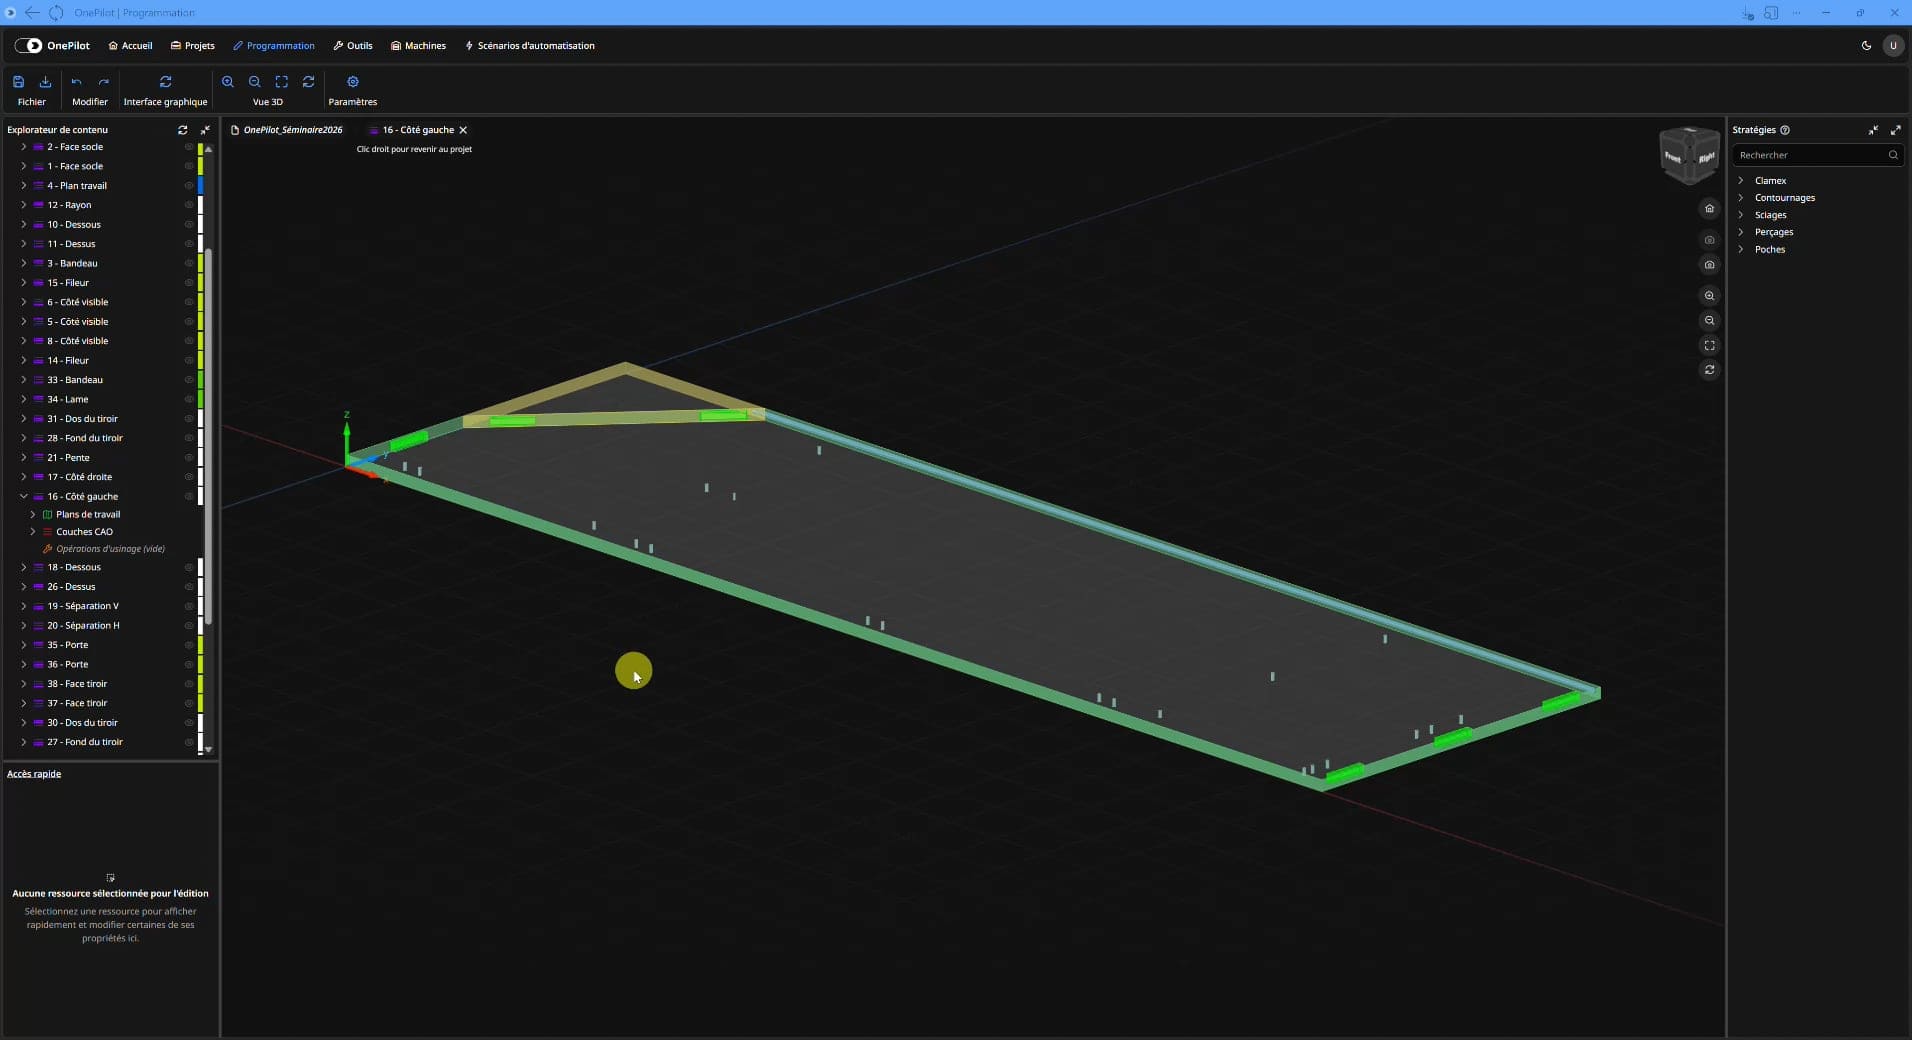Expand the Perçages strategy group
The width and height of the screenshot is (1912, 1040).
(x=1741, y=232)
